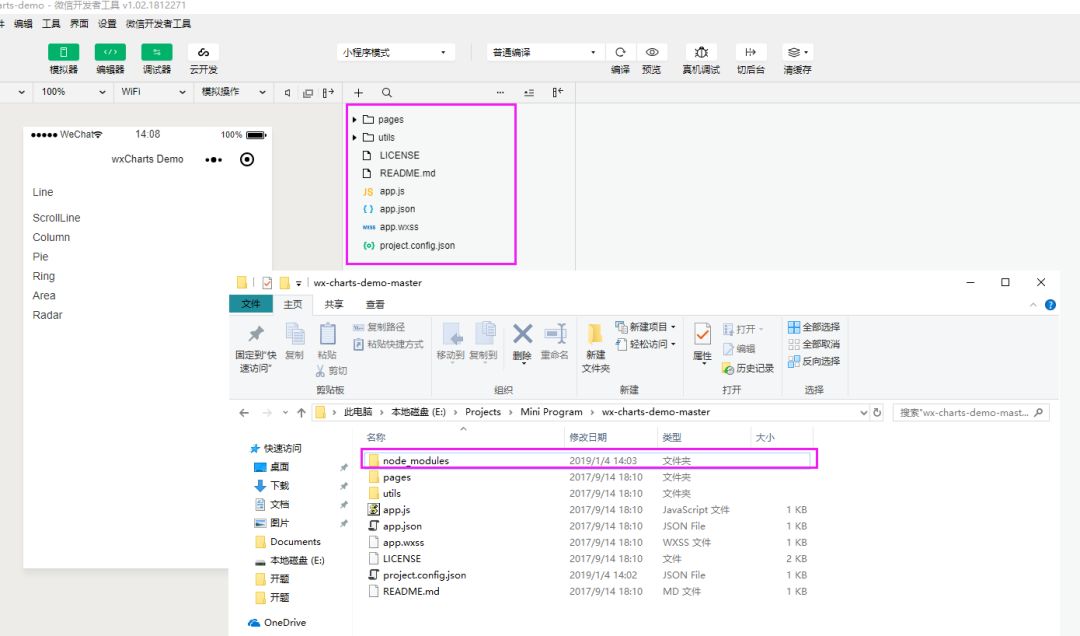The width and height of the screenshot is (1080, 636).
Task: Open the 新建项目 dropdown
Action: coord(645,327)
